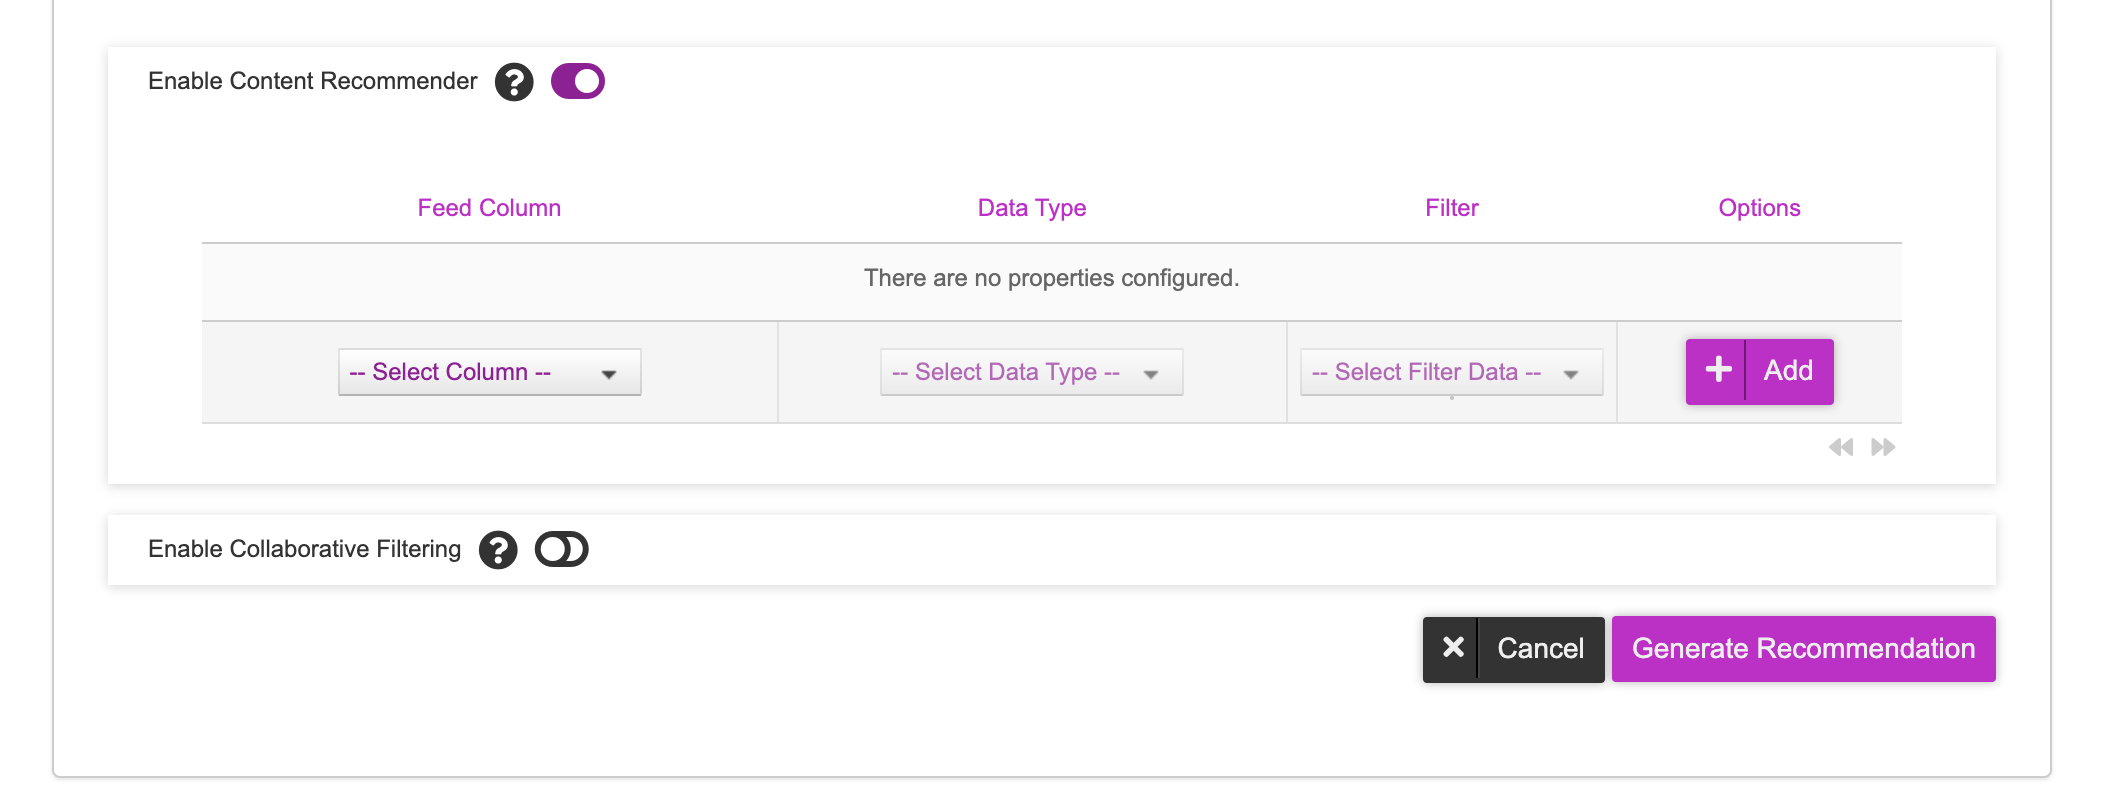Screen dimensions: 2108x786
Task: Click 'There are no properties configured.' message
Action: click(1052, 278)
